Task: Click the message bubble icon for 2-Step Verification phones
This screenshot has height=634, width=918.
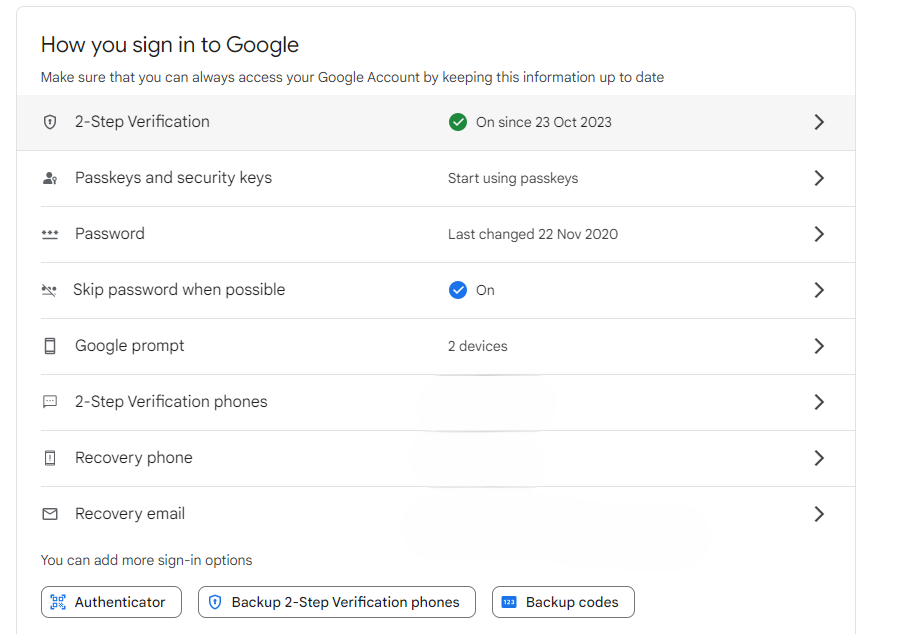Action: (50, 402)
